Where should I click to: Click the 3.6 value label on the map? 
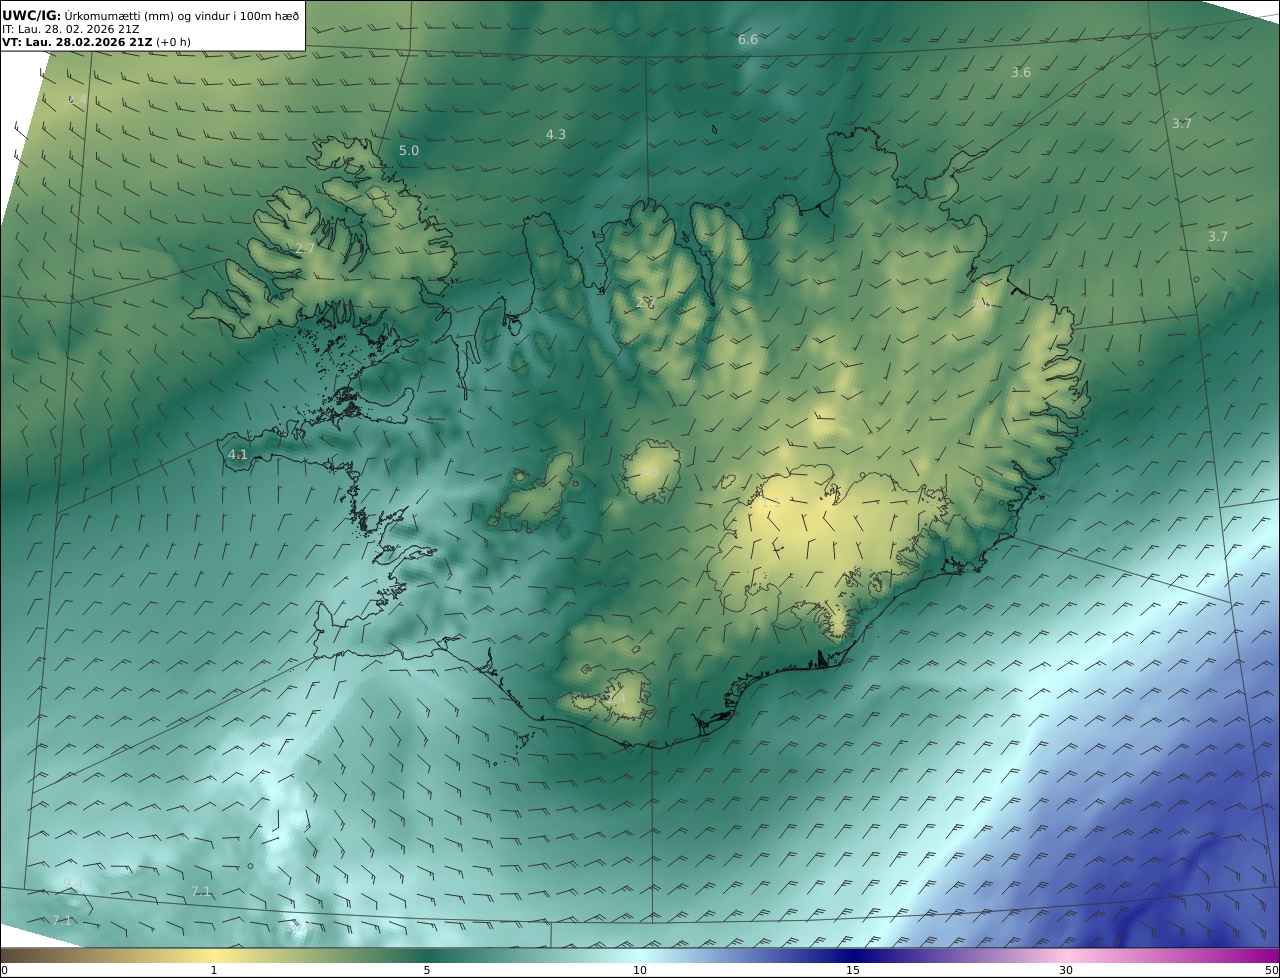[x=1021, y=73]
